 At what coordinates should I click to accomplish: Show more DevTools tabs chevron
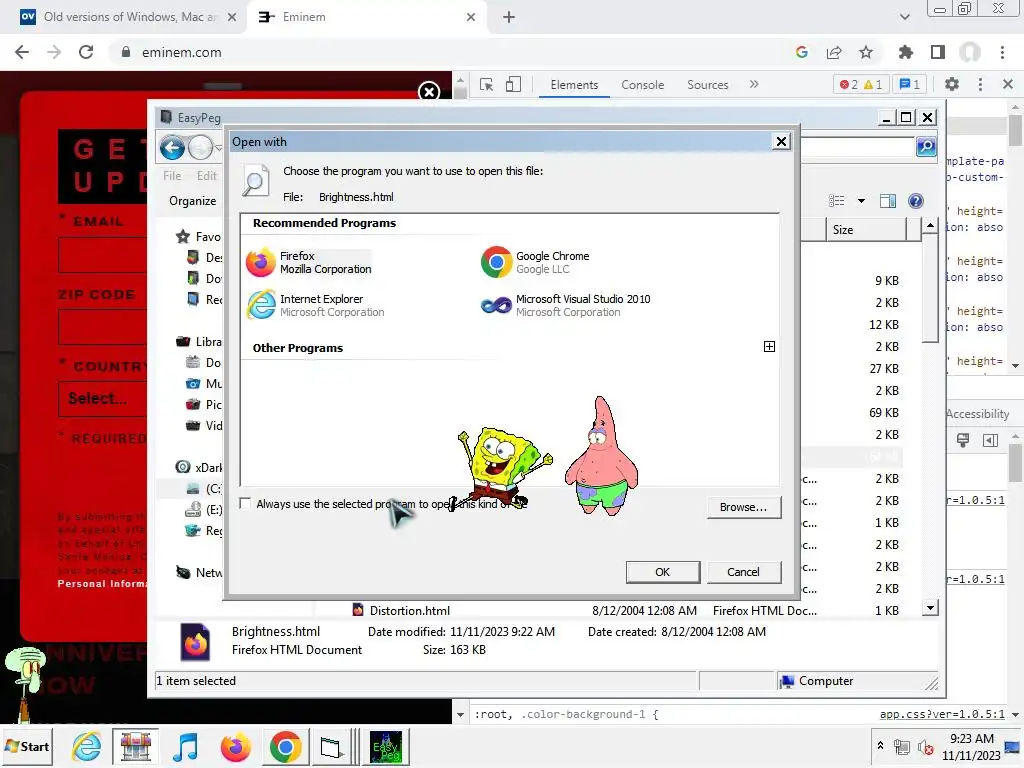point(754,84)
